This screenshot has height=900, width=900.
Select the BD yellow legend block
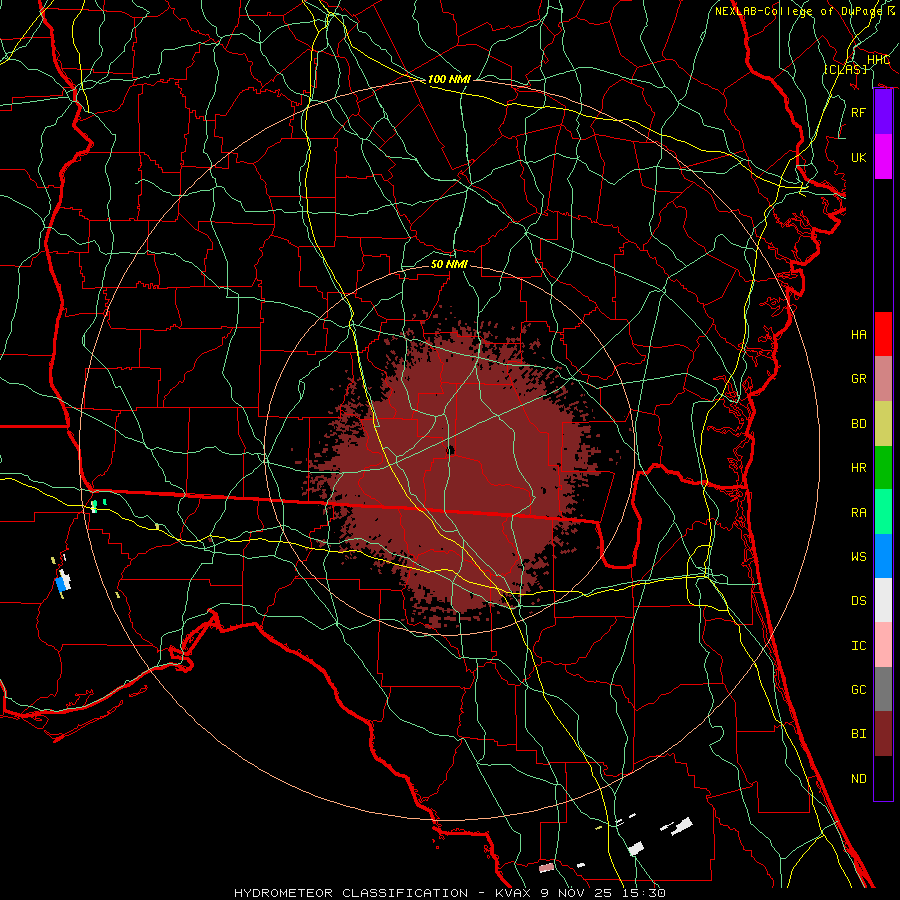point(883,424)
